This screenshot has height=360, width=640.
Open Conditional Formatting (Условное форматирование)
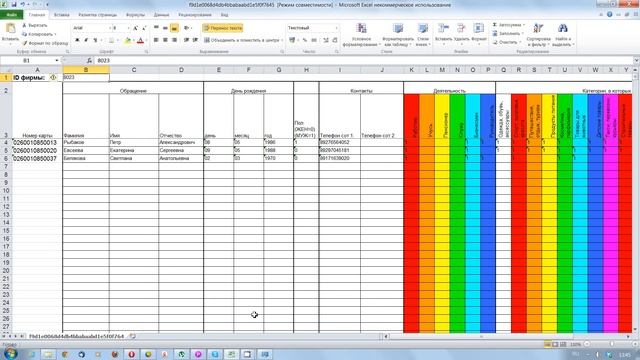[x=361, y=34]
